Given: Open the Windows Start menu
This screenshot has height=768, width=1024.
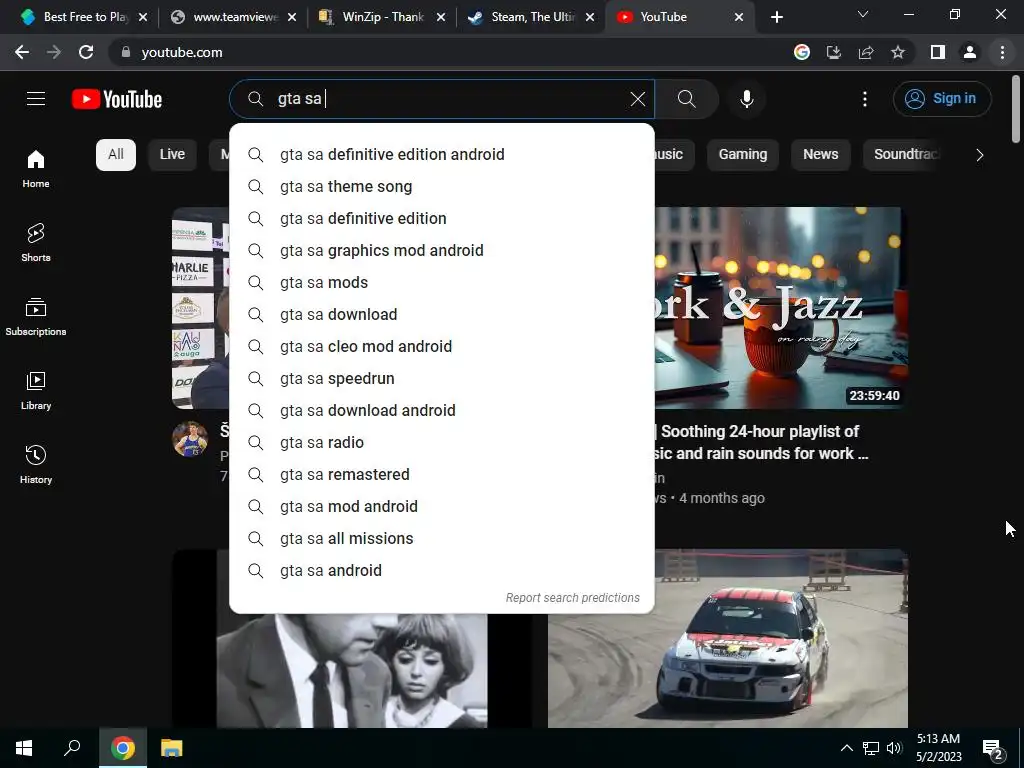Looking at the screenshot, I should pyautogui.click(x=24, y=748).
